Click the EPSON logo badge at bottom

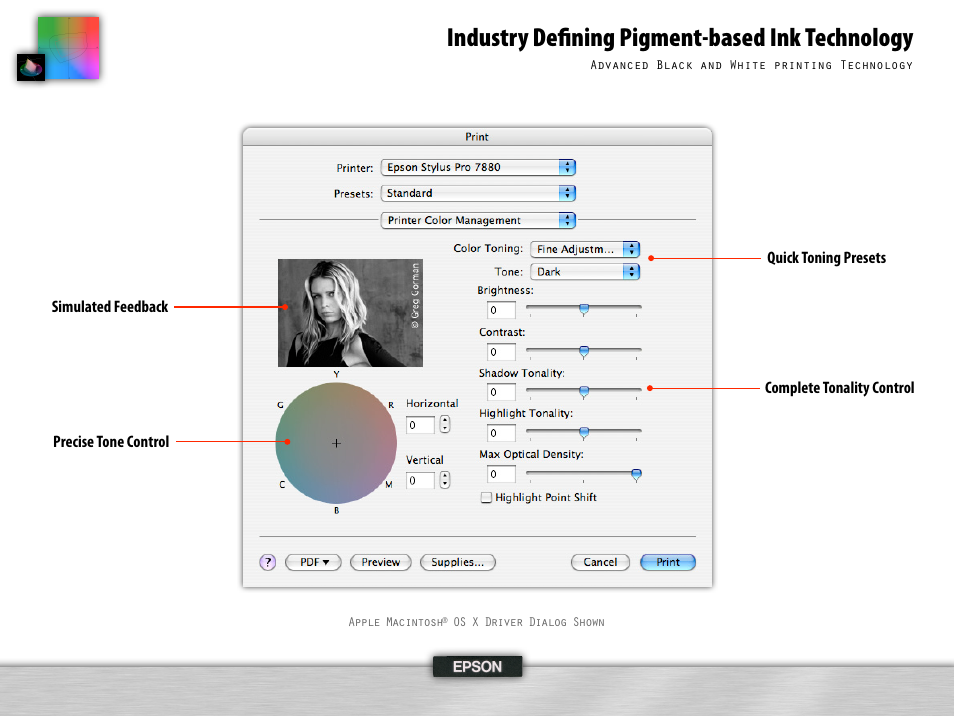pos(478,667)
